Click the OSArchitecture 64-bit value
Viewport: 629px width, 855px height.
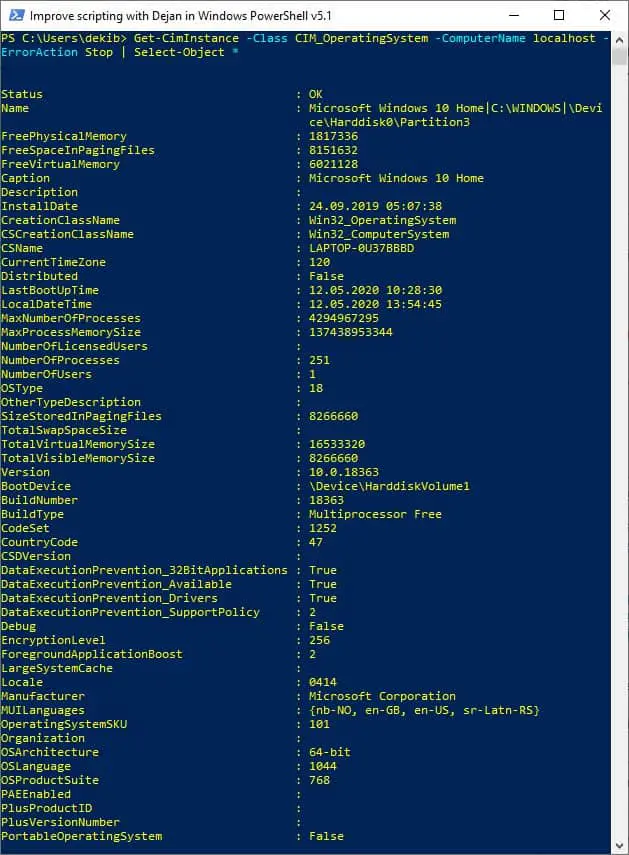pos(330,752)
